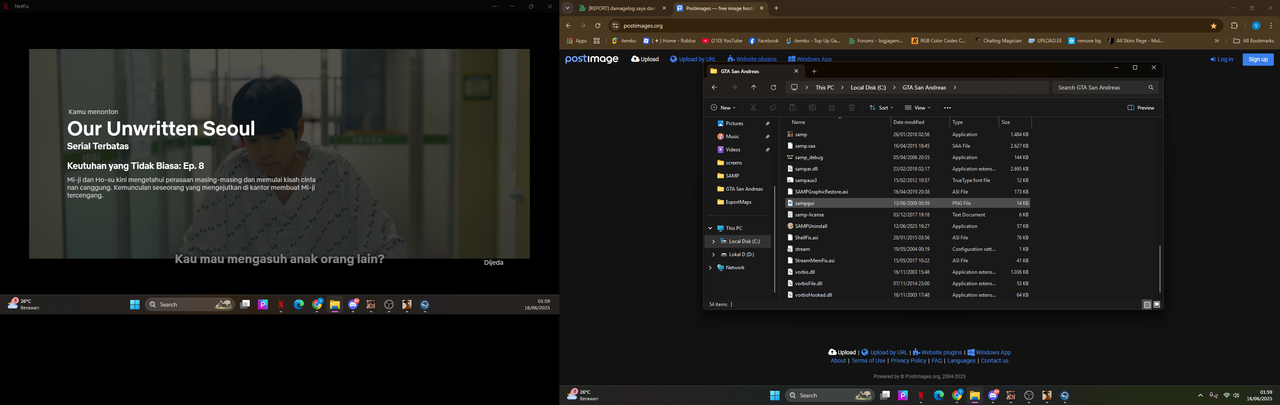Click the Explorer file list vertical scrollbar
Screen dimensions: 1280x405
(x=1160, y=267)
